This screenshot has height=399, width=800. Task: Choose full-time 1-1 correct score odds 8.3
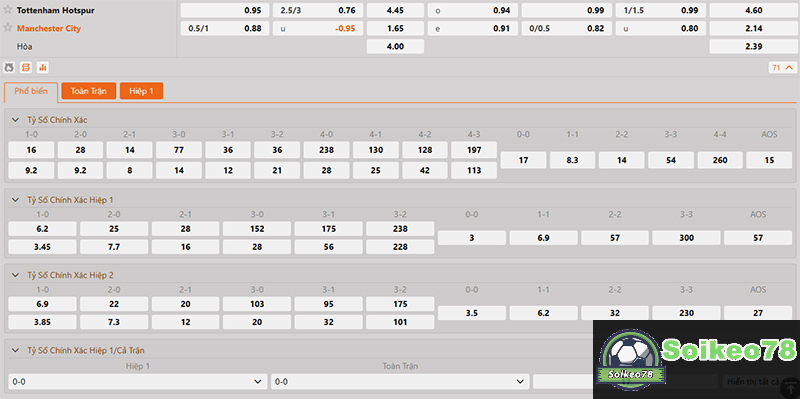[x=572, y=160]
